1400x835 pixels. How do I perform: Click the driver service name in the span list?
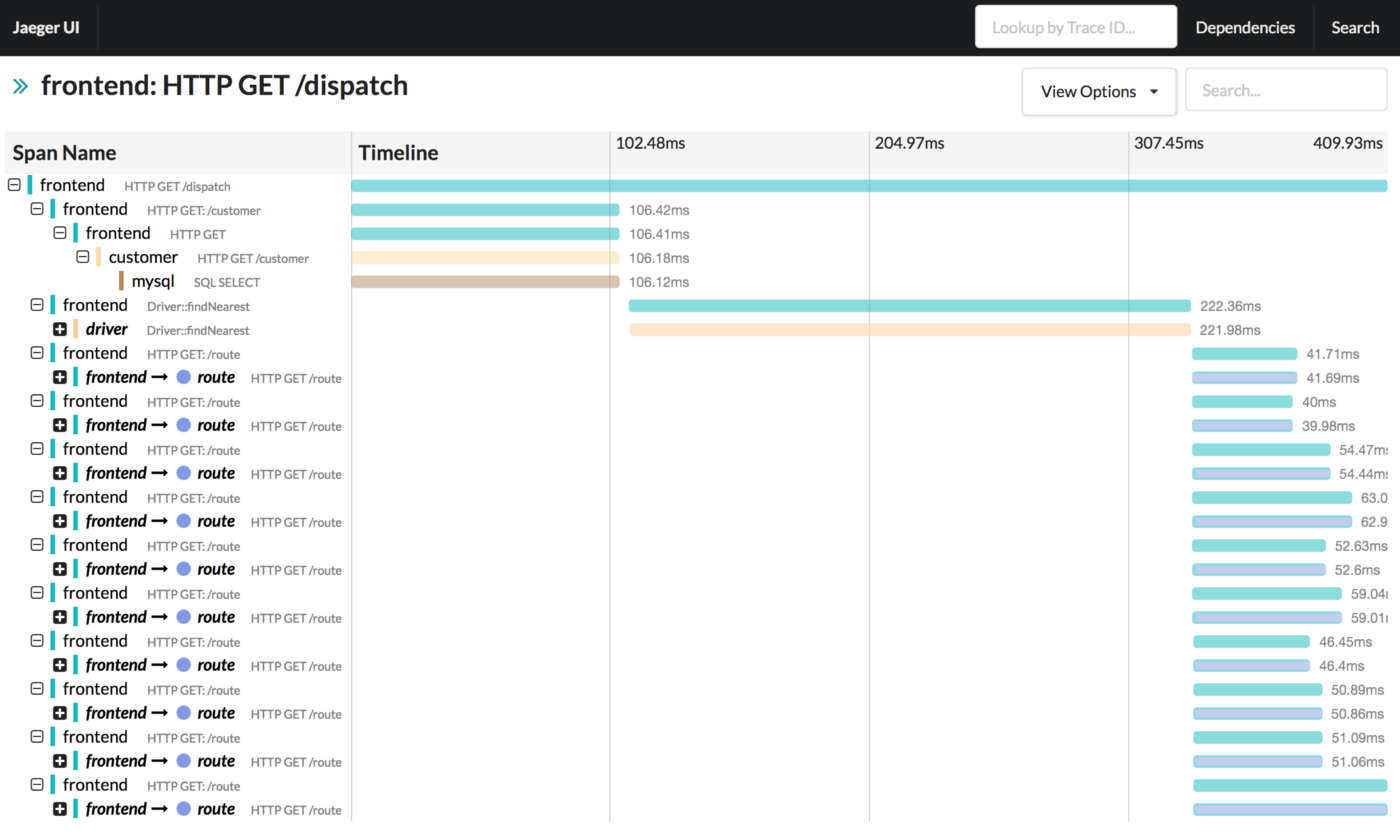(x=106, y=329)
